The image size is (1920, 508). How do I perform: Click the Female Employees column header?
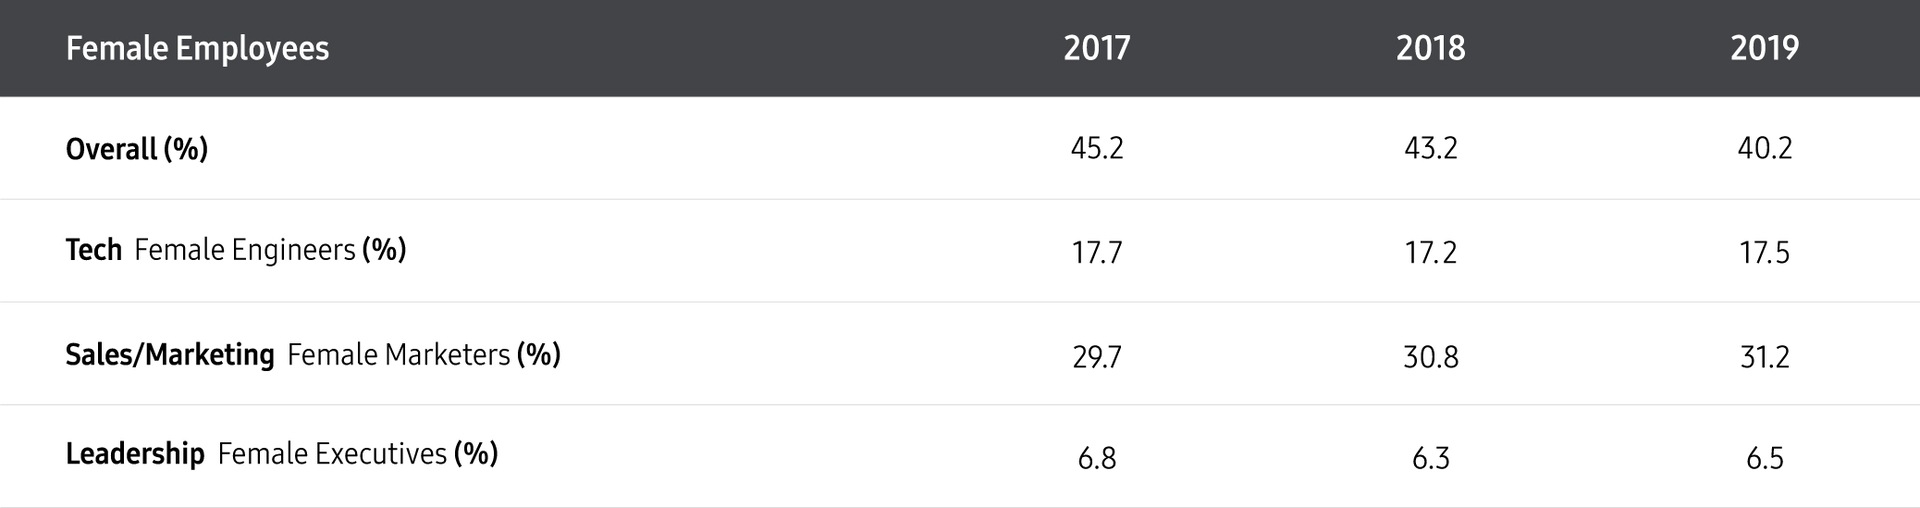[x=197, y=49]
